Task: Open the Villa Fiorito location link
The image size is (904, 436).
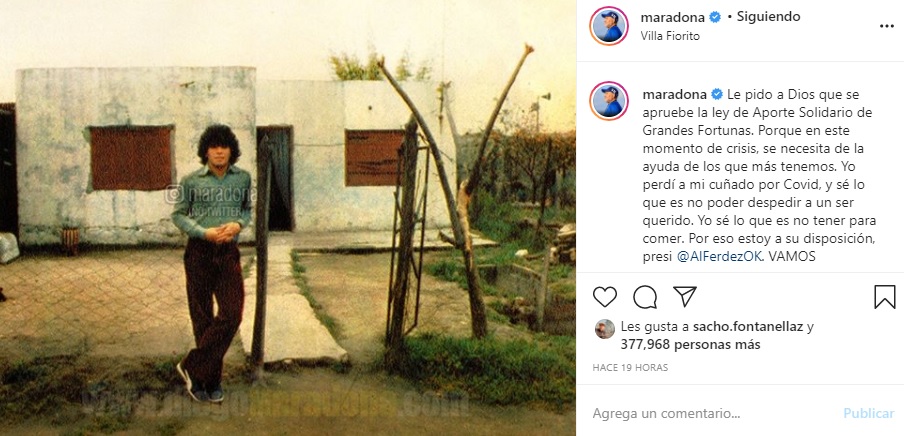Action: tap(670, 36)
